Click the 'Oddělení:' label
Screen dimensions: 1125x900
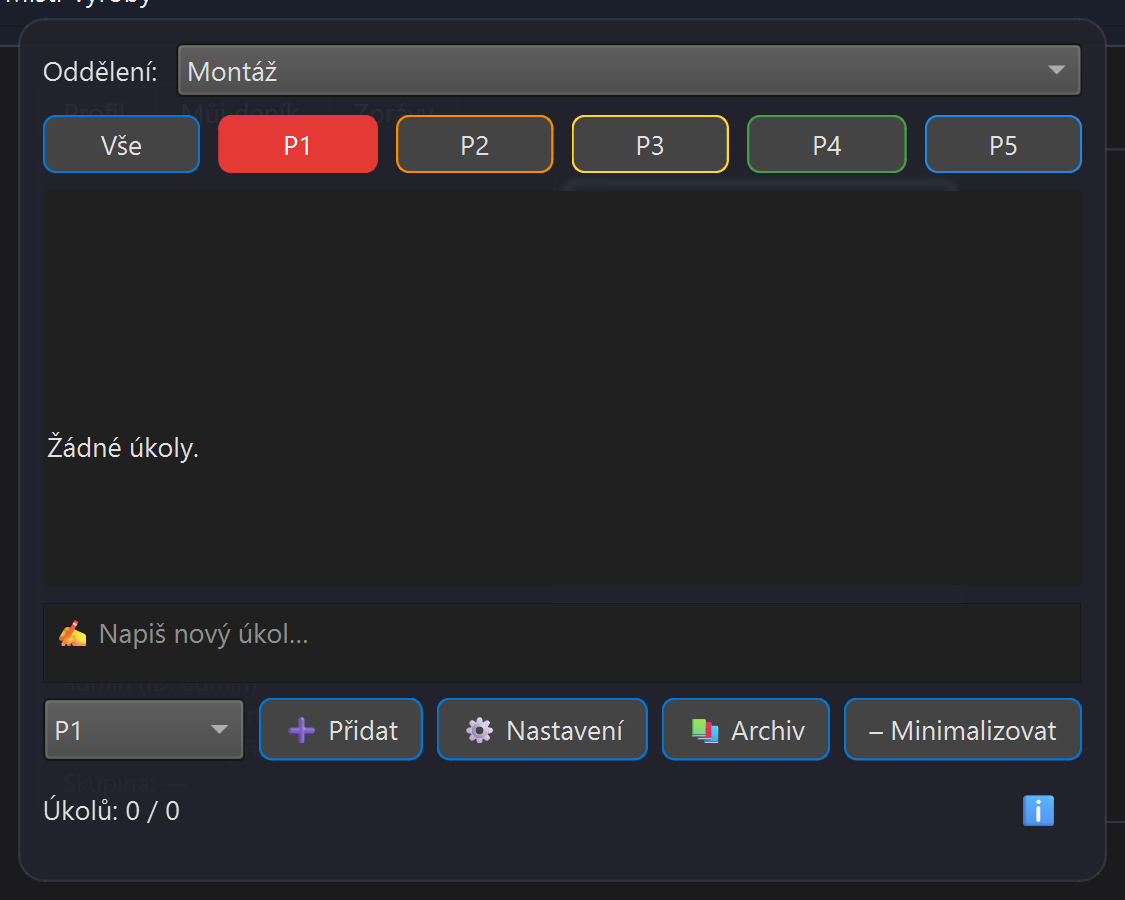[100, 72]
